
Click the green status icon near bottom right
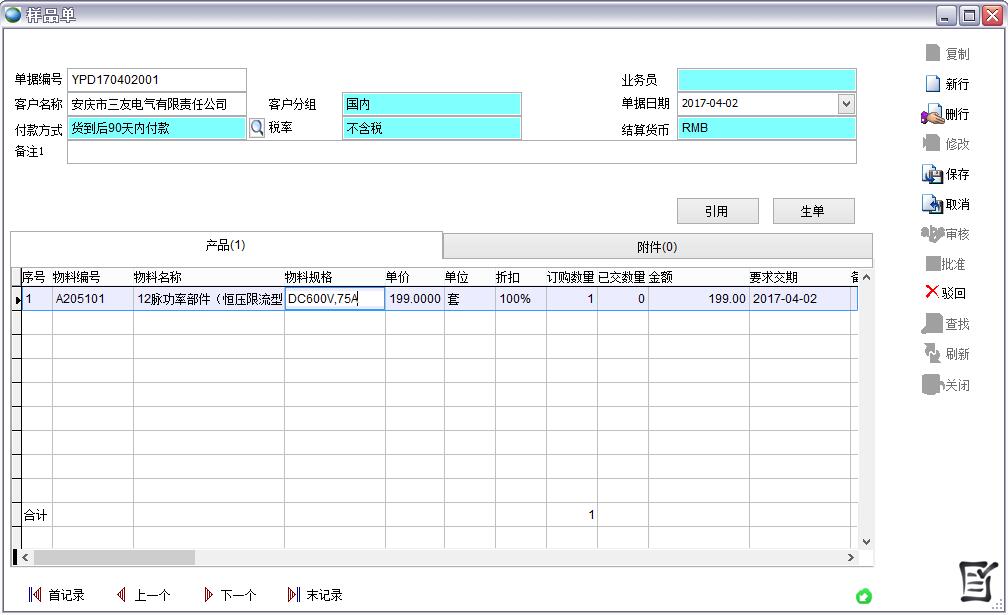click(x=864, y=595)
